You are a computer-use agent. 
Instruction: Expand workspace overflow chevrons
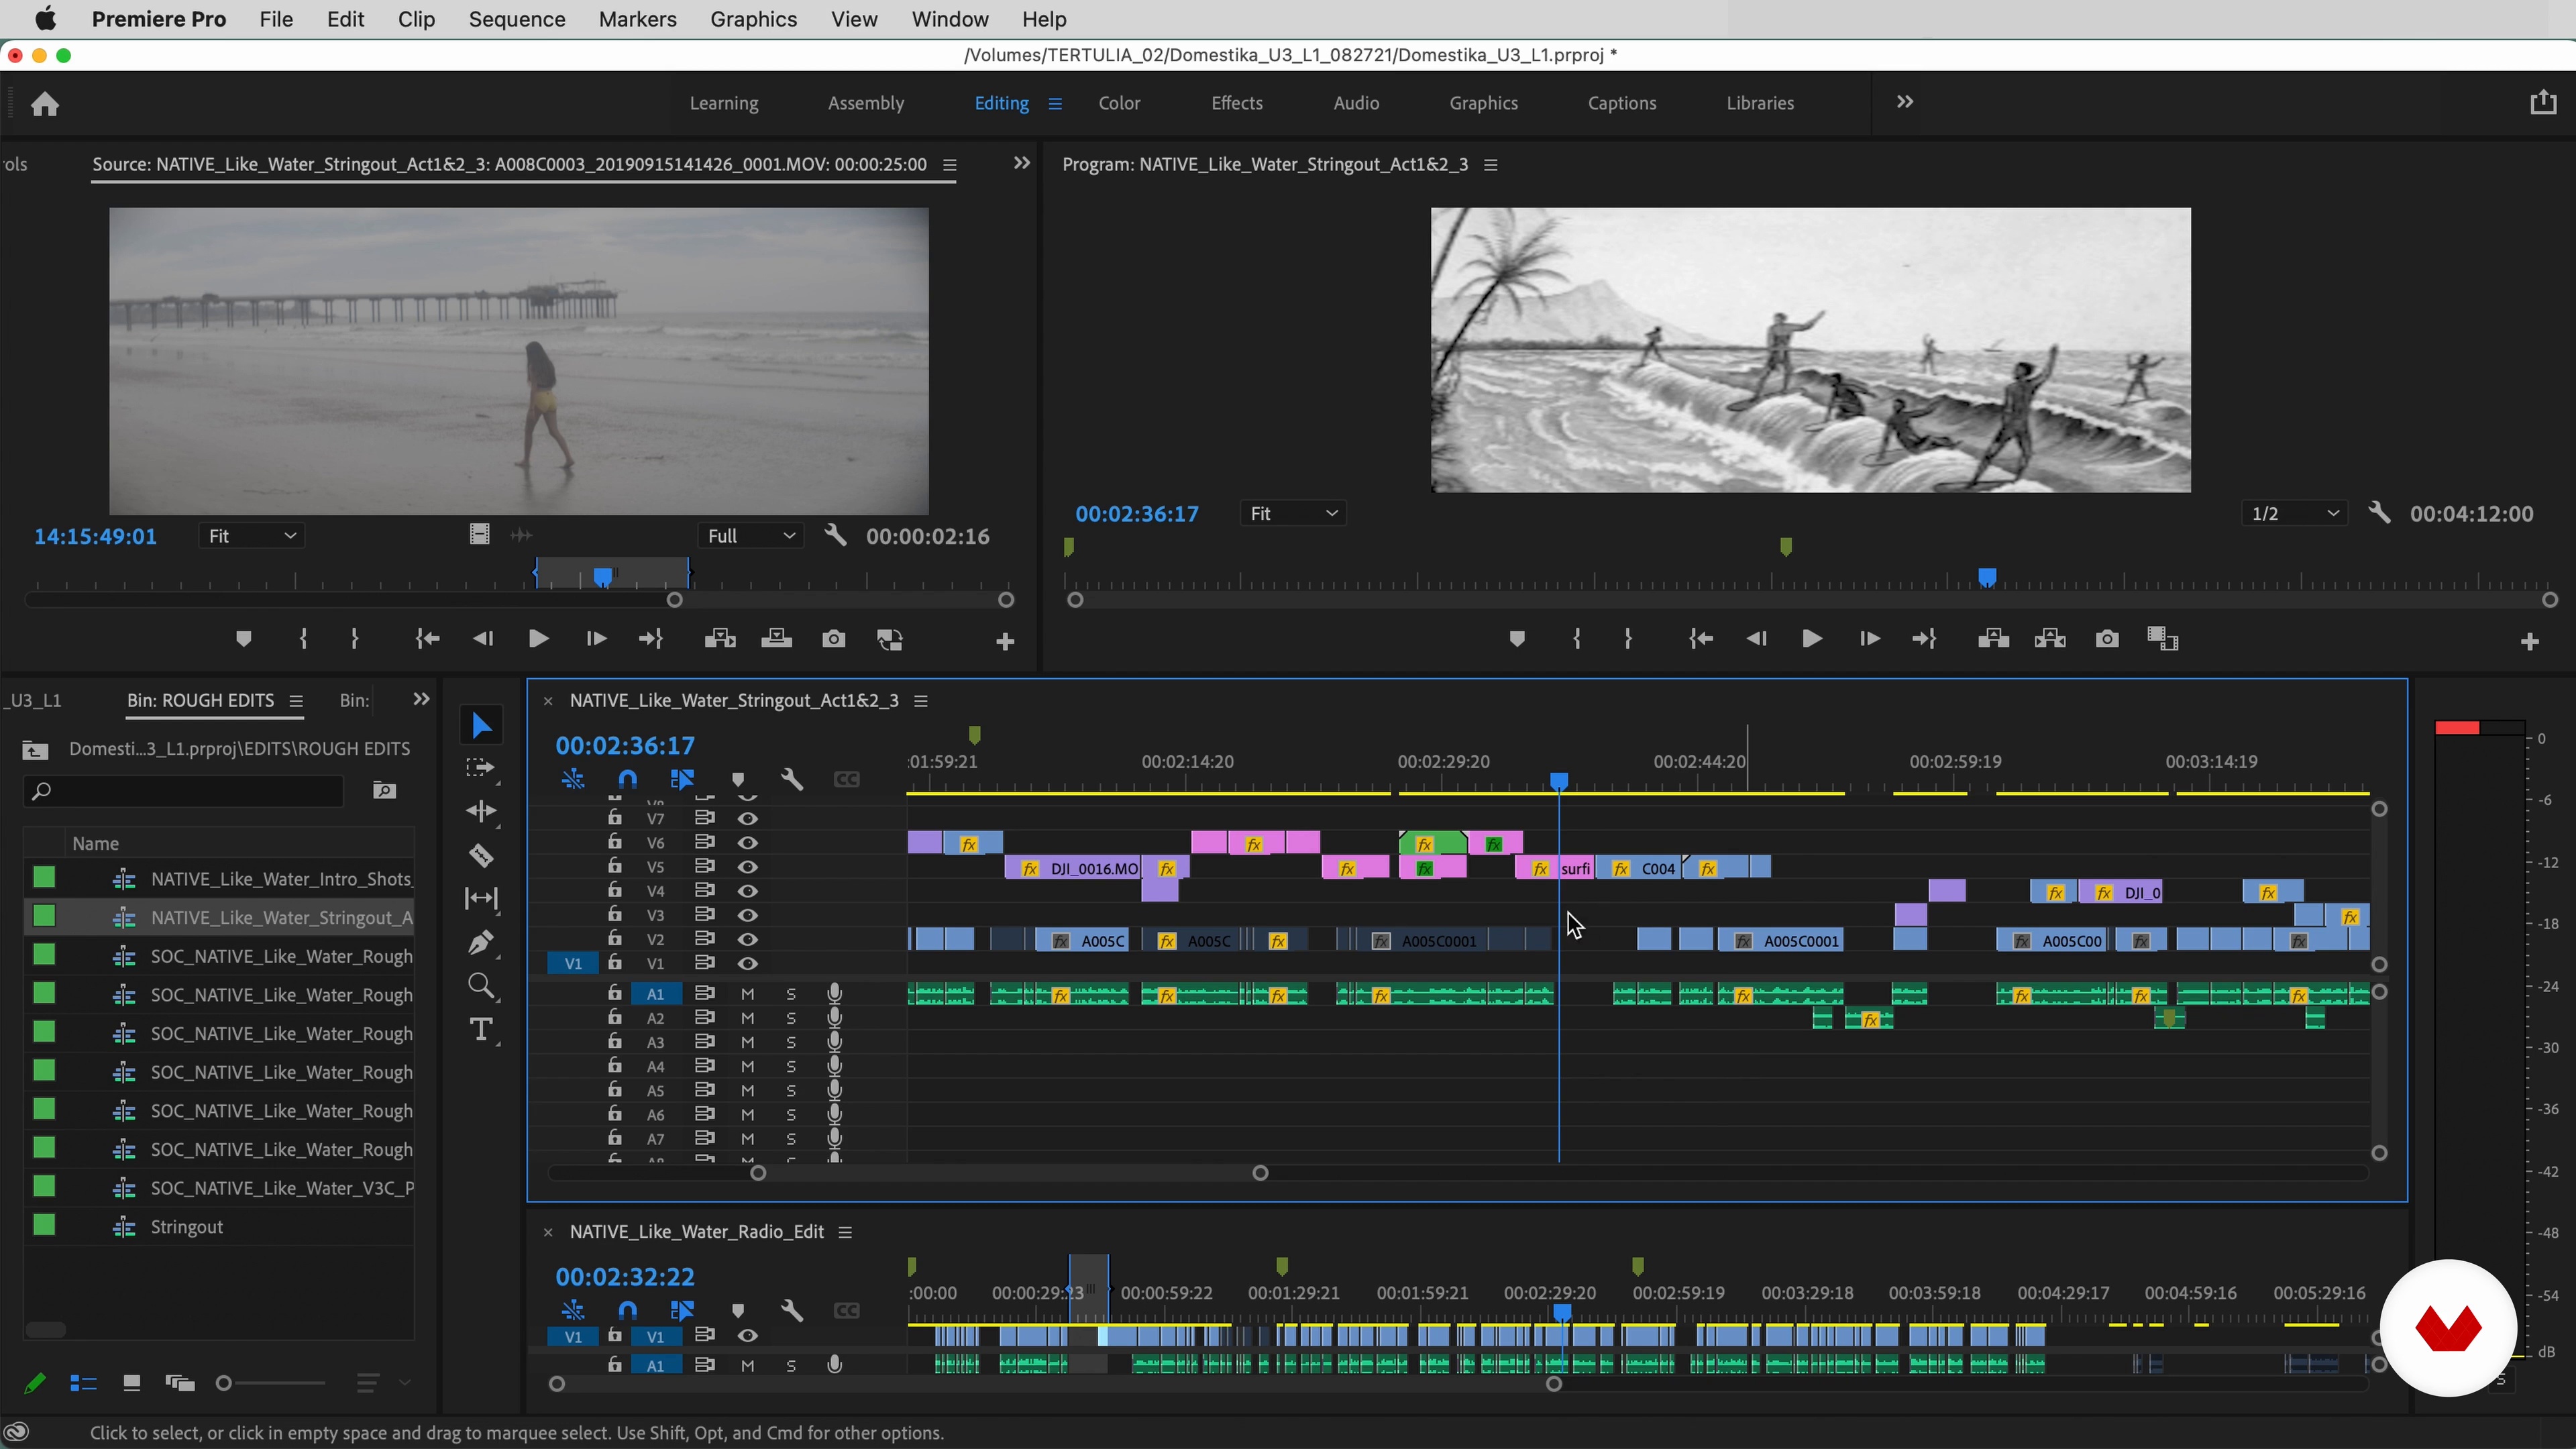point(1904,102)
